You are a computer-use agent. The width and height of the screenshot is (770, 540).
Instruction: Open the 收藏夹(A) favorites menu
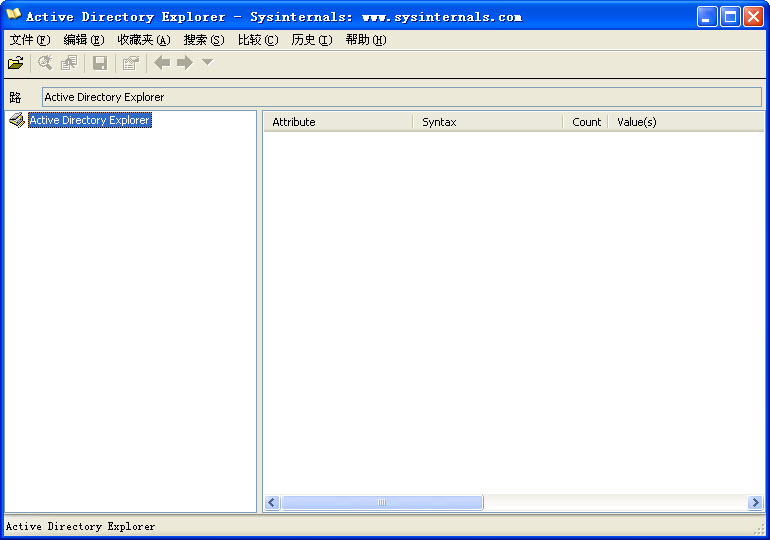143,40
